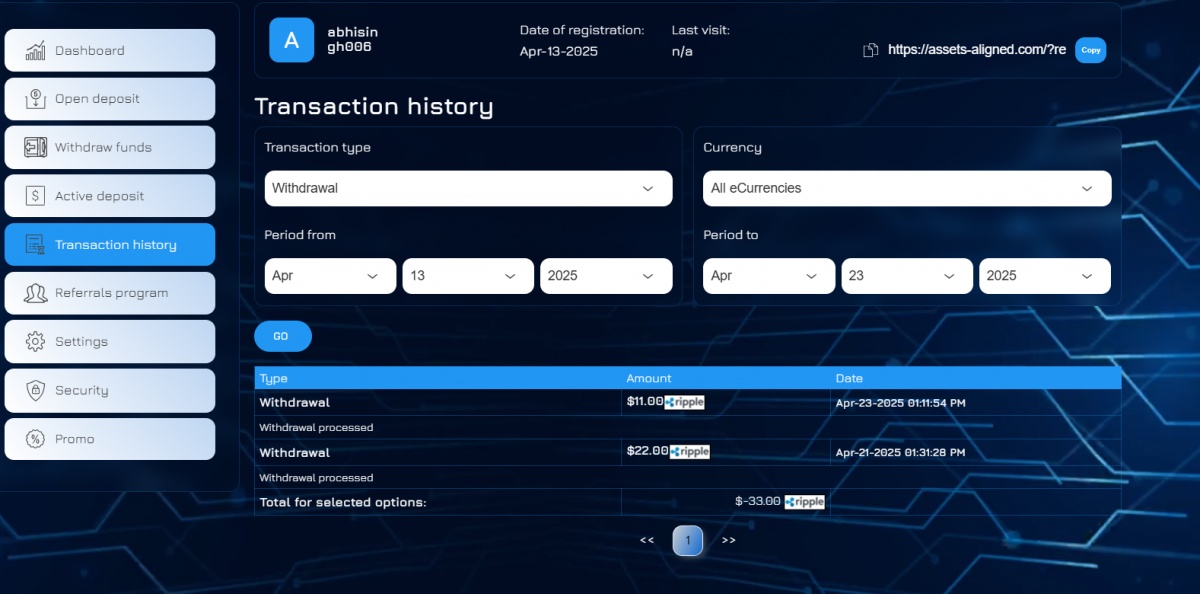This screenshot has width=1200, height=594.
Task: Click the Referrals program people icon
Action: pos(36,293)
